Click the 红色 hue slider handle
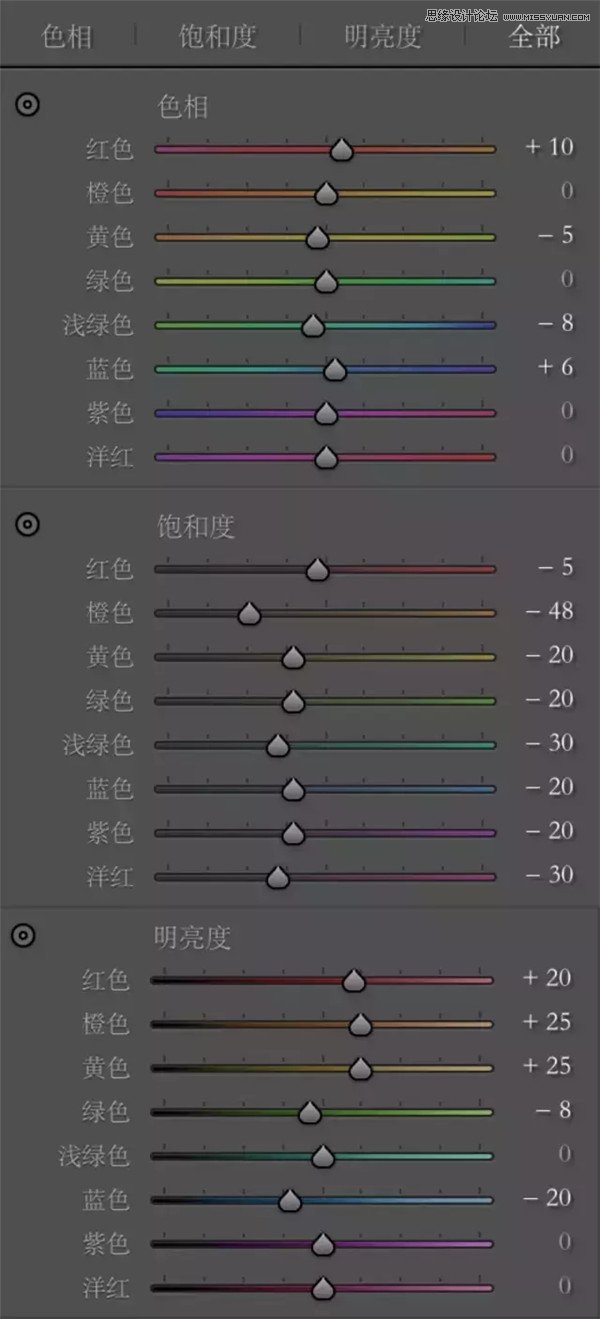 tap(342, 150)
